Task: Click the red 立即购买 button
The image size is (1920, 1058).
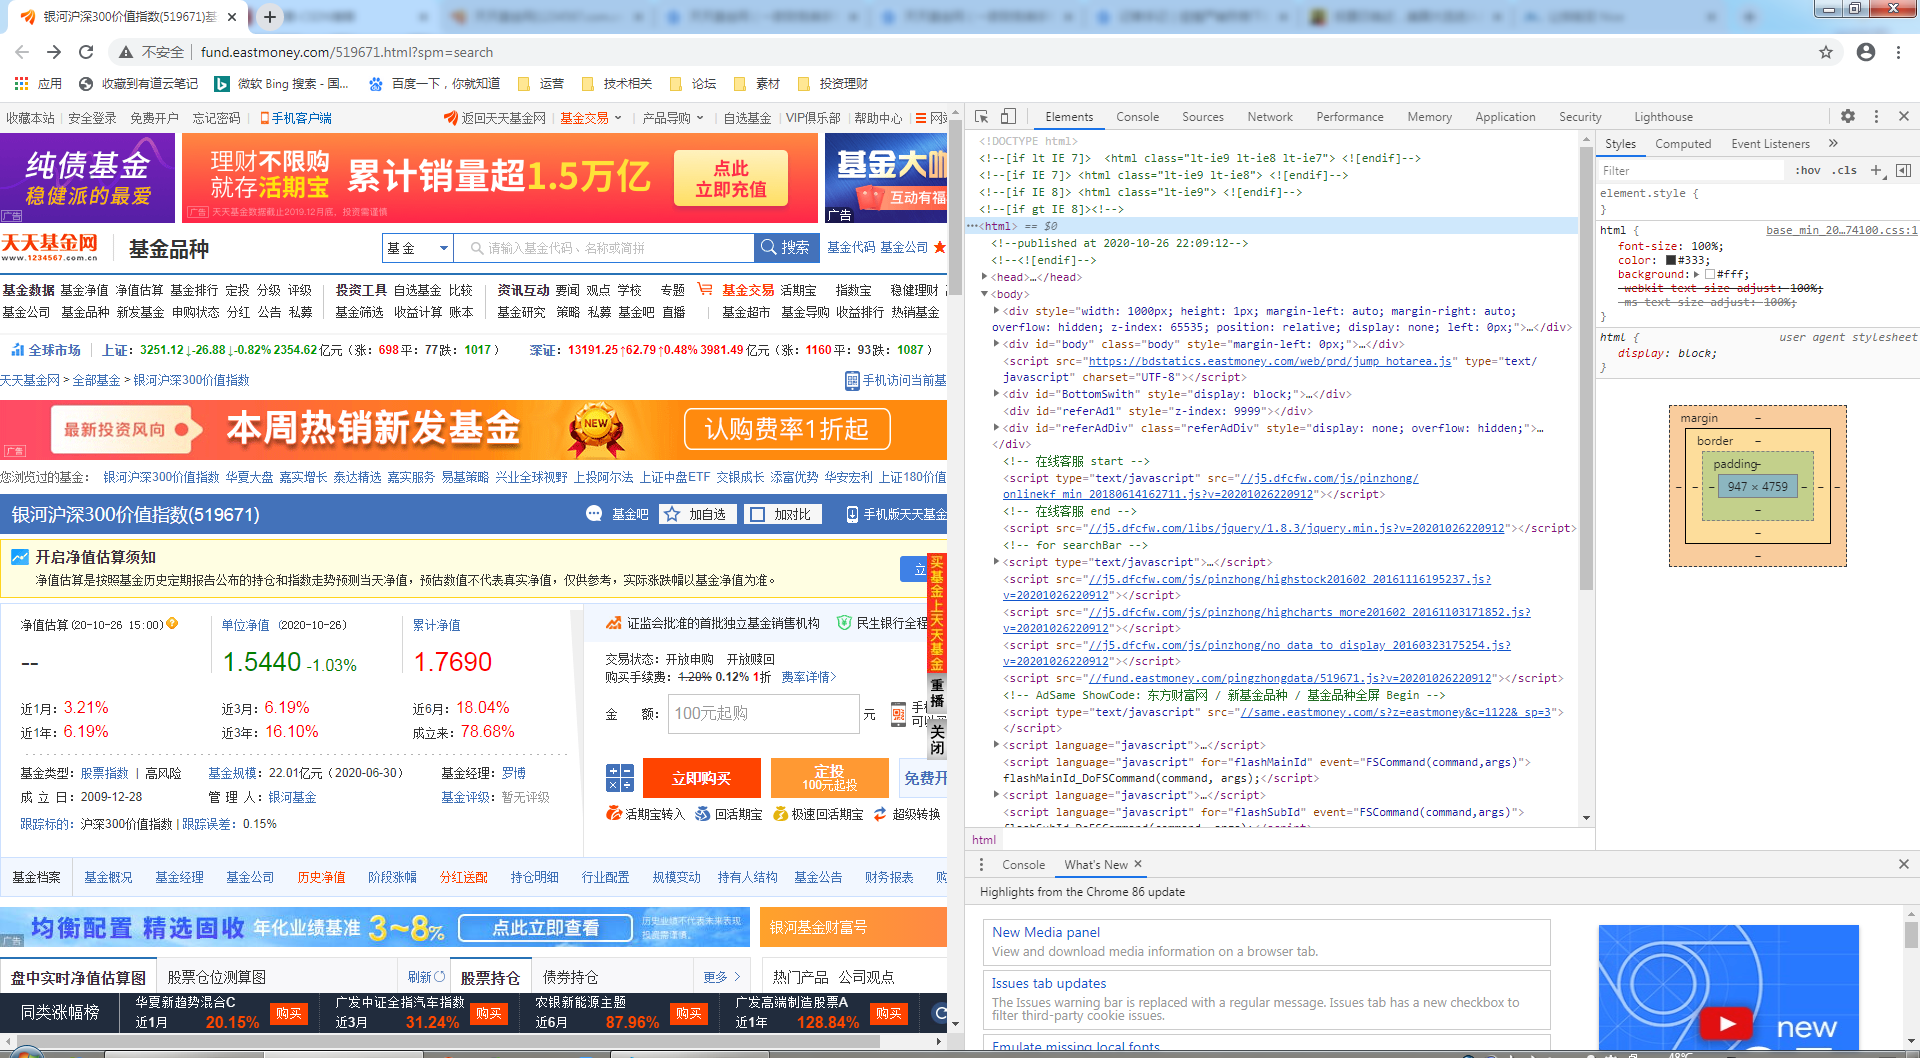Action: pyautogui.click(x=701, y=777)
